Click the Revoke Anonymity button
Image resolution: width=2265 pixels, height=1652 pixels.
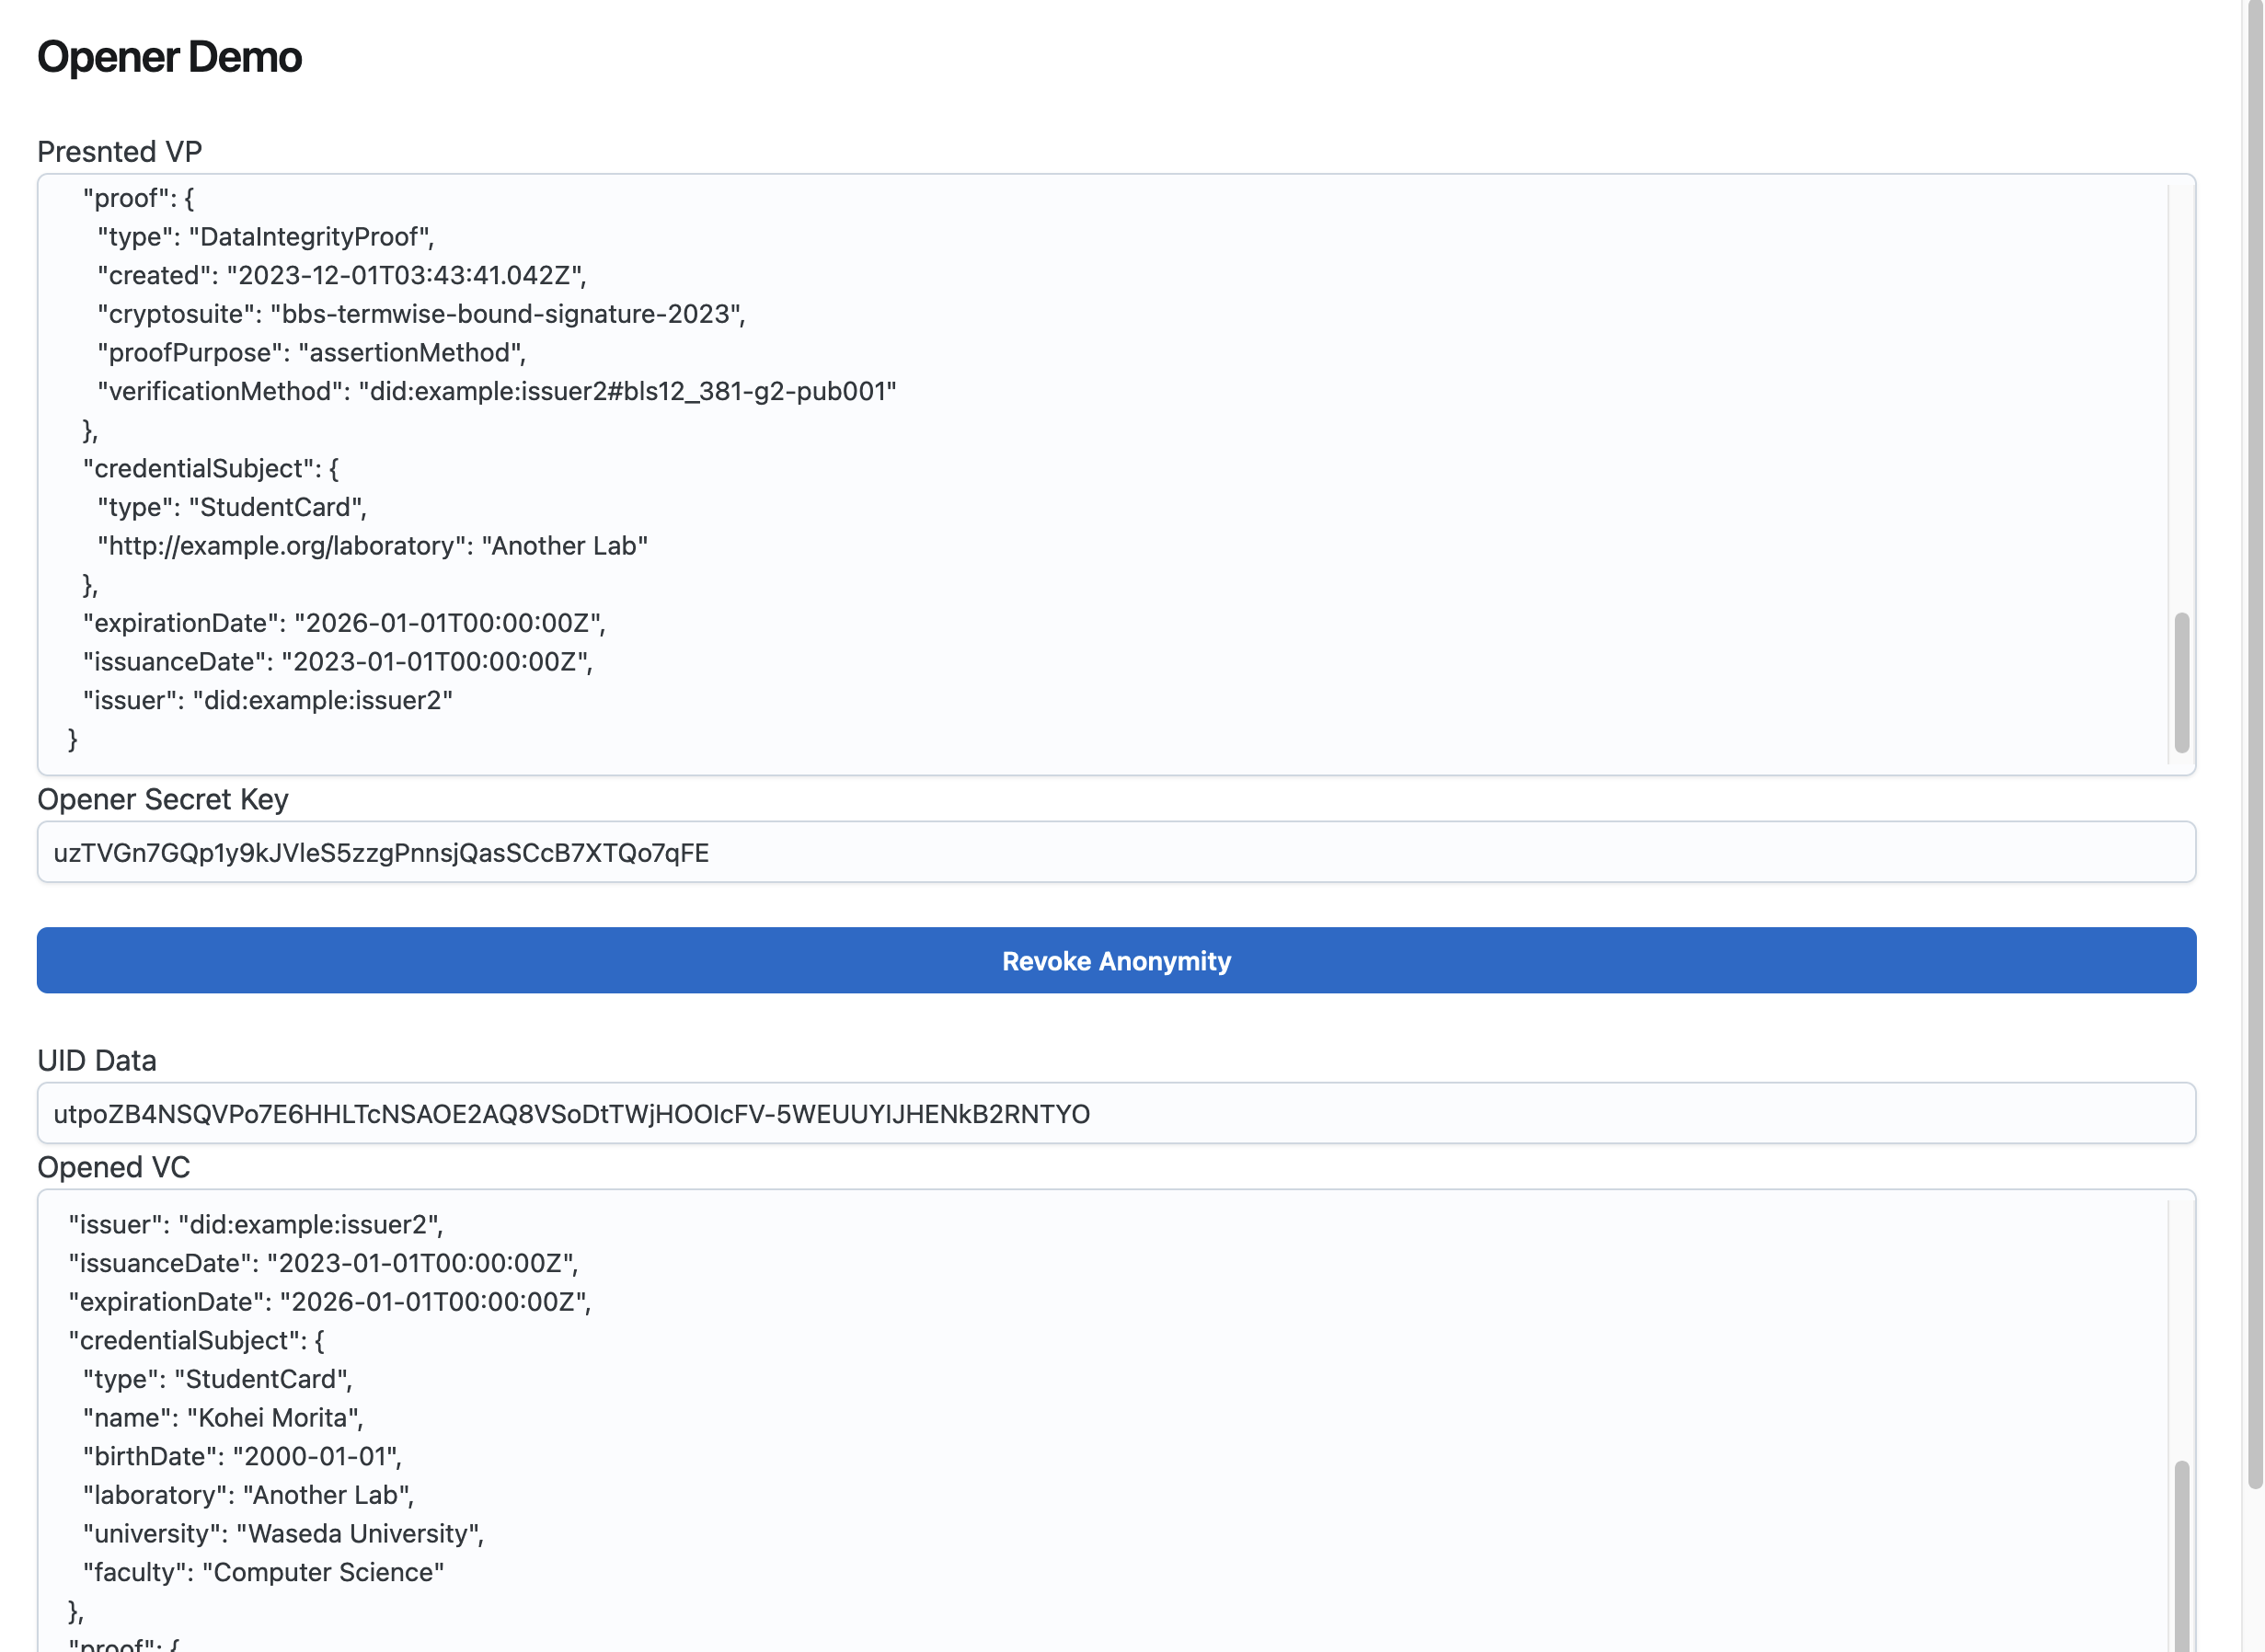point(1116,960)
